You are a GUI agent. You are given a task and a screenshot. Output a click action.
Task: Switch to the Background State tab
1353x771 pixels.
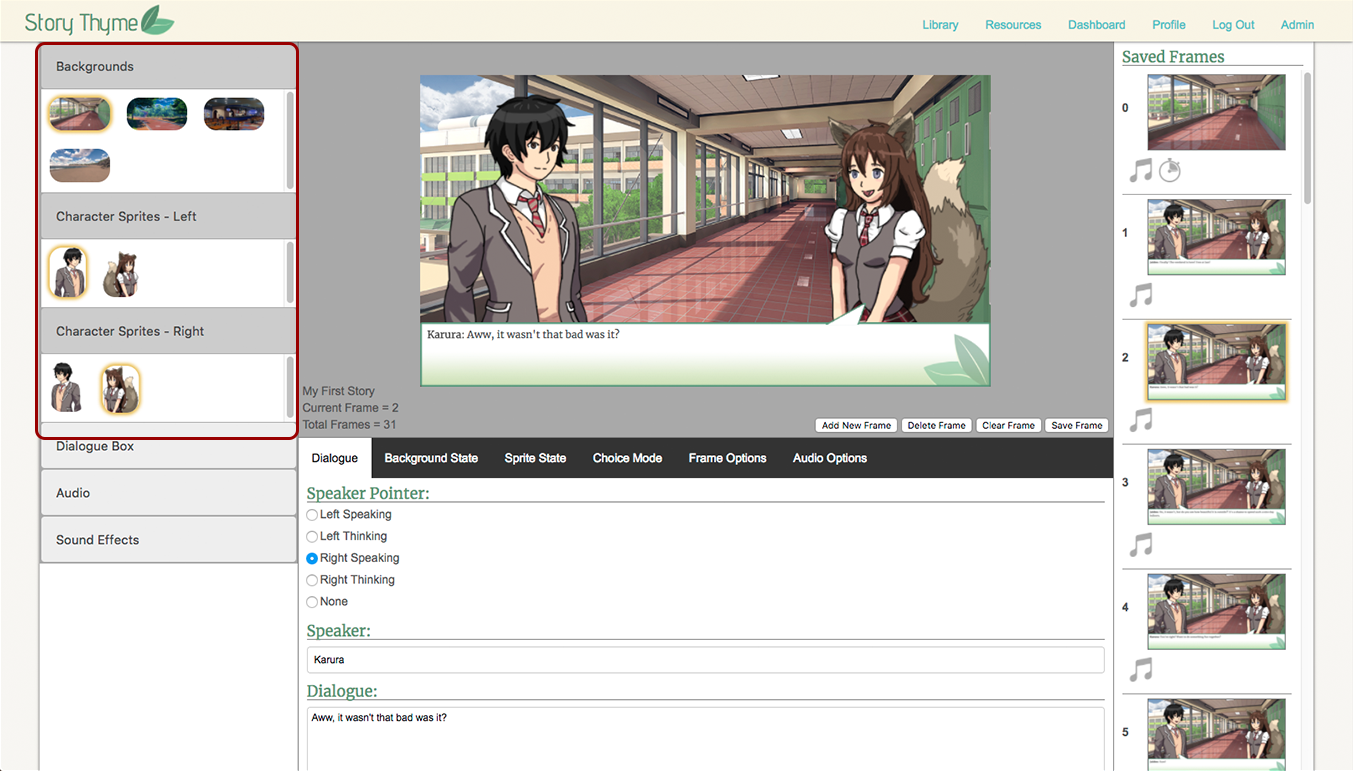[431, 458]
